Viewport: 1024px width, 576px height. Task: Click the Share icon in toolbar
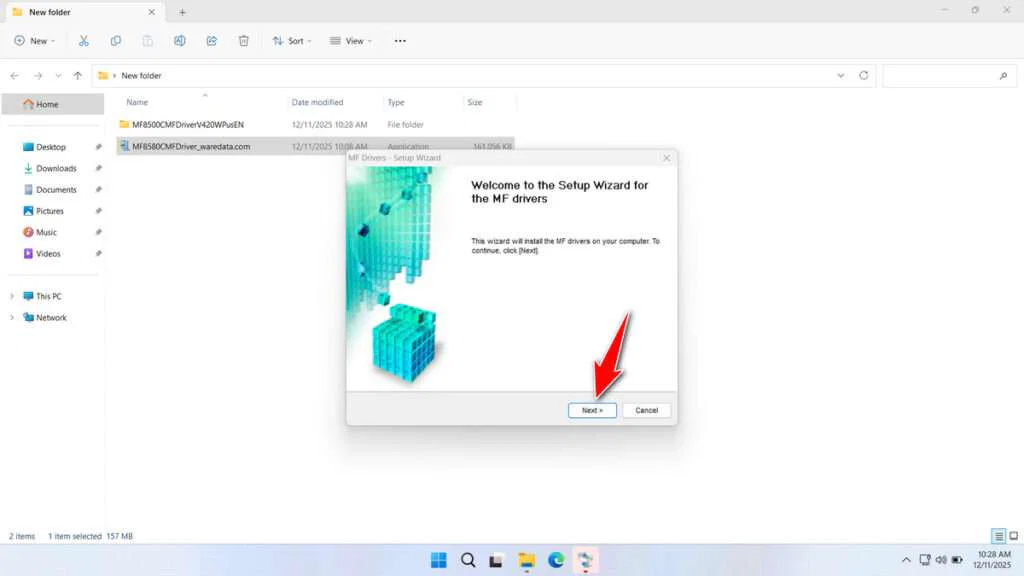[x=212, y=41]
